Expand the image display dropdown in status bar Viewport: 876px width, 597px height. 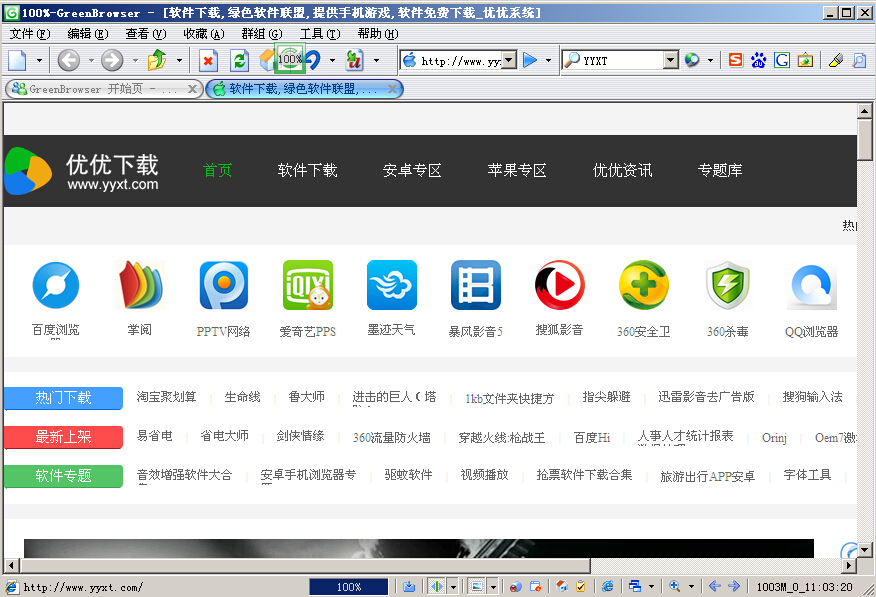click(x=493, y=586)
